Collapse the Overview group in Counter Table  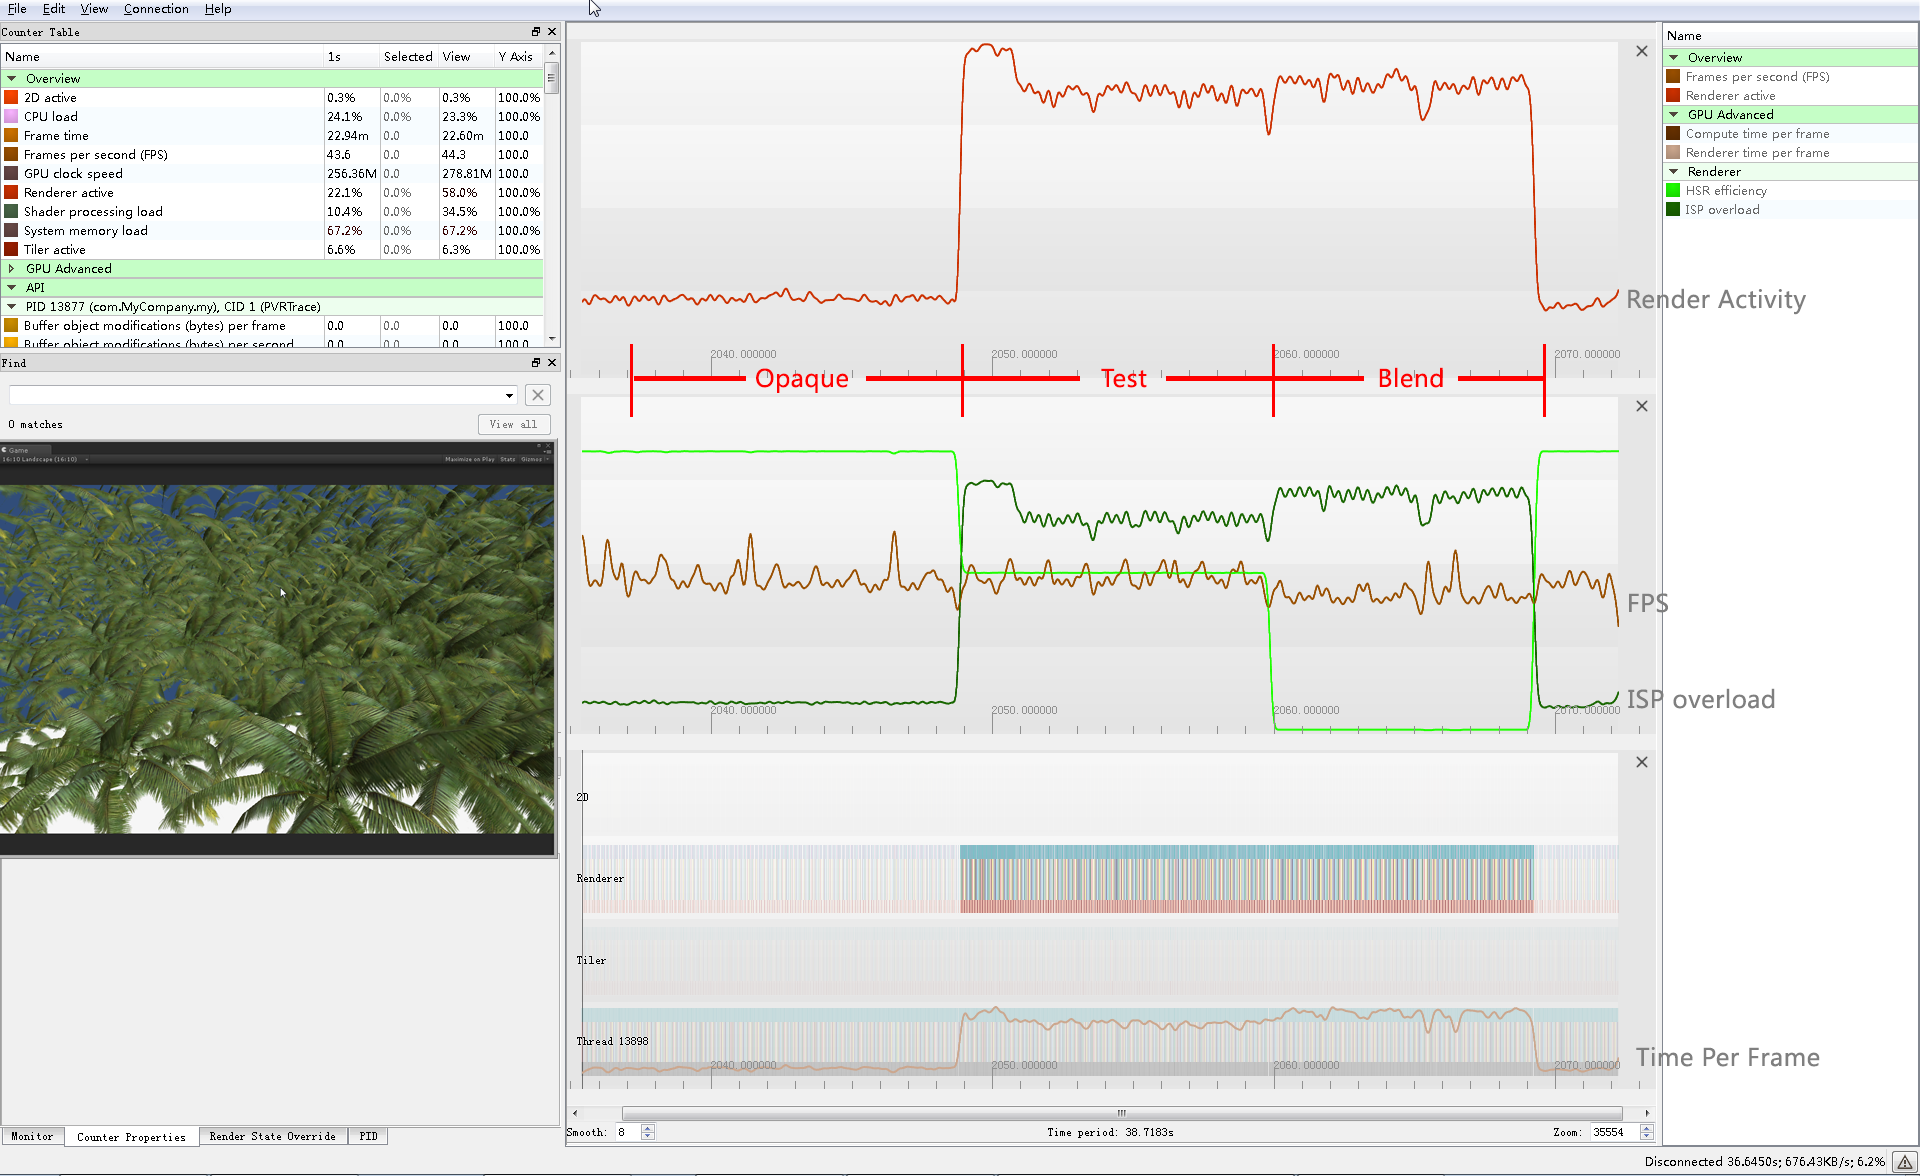[x=12, y=79]
